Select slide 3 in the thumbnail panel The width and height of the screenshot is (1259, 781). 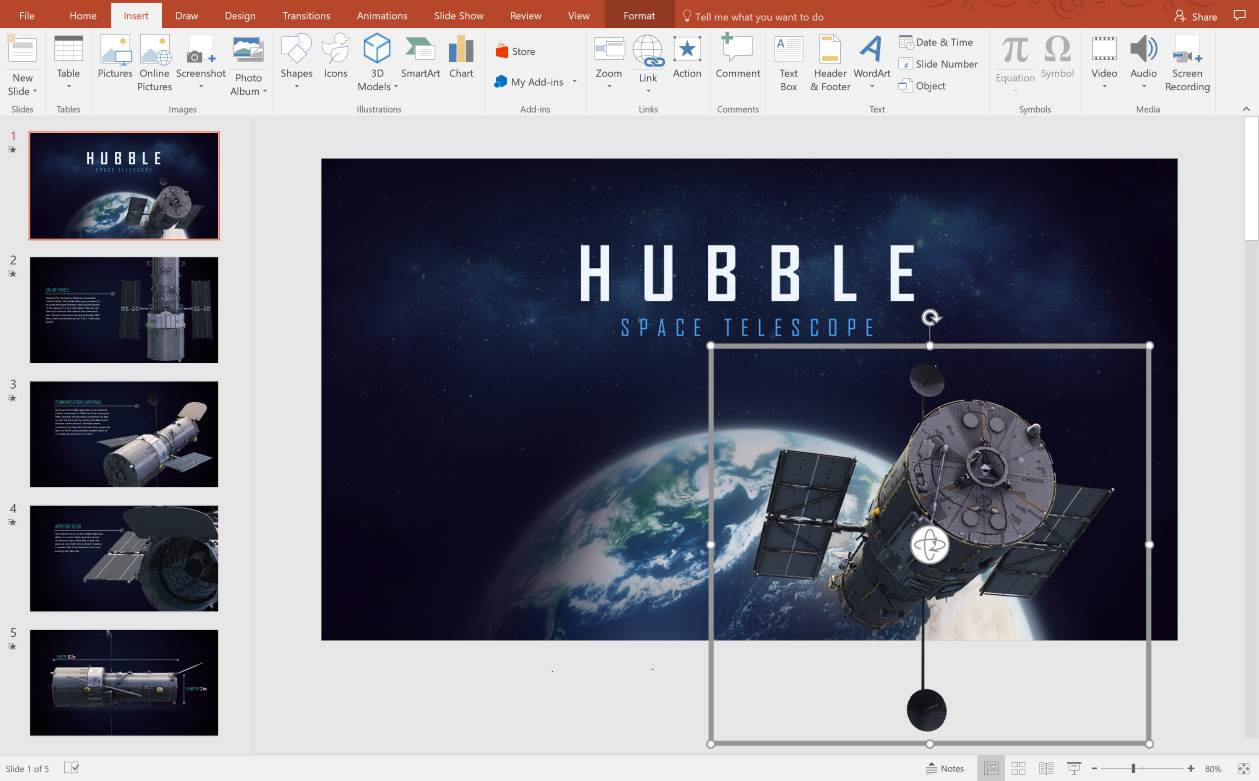pyautogui.click(x=124, y=434)
